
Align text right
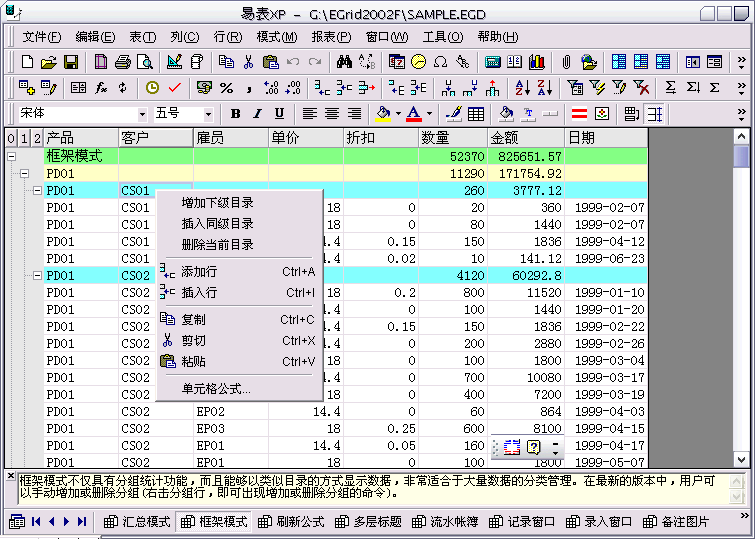354,114
